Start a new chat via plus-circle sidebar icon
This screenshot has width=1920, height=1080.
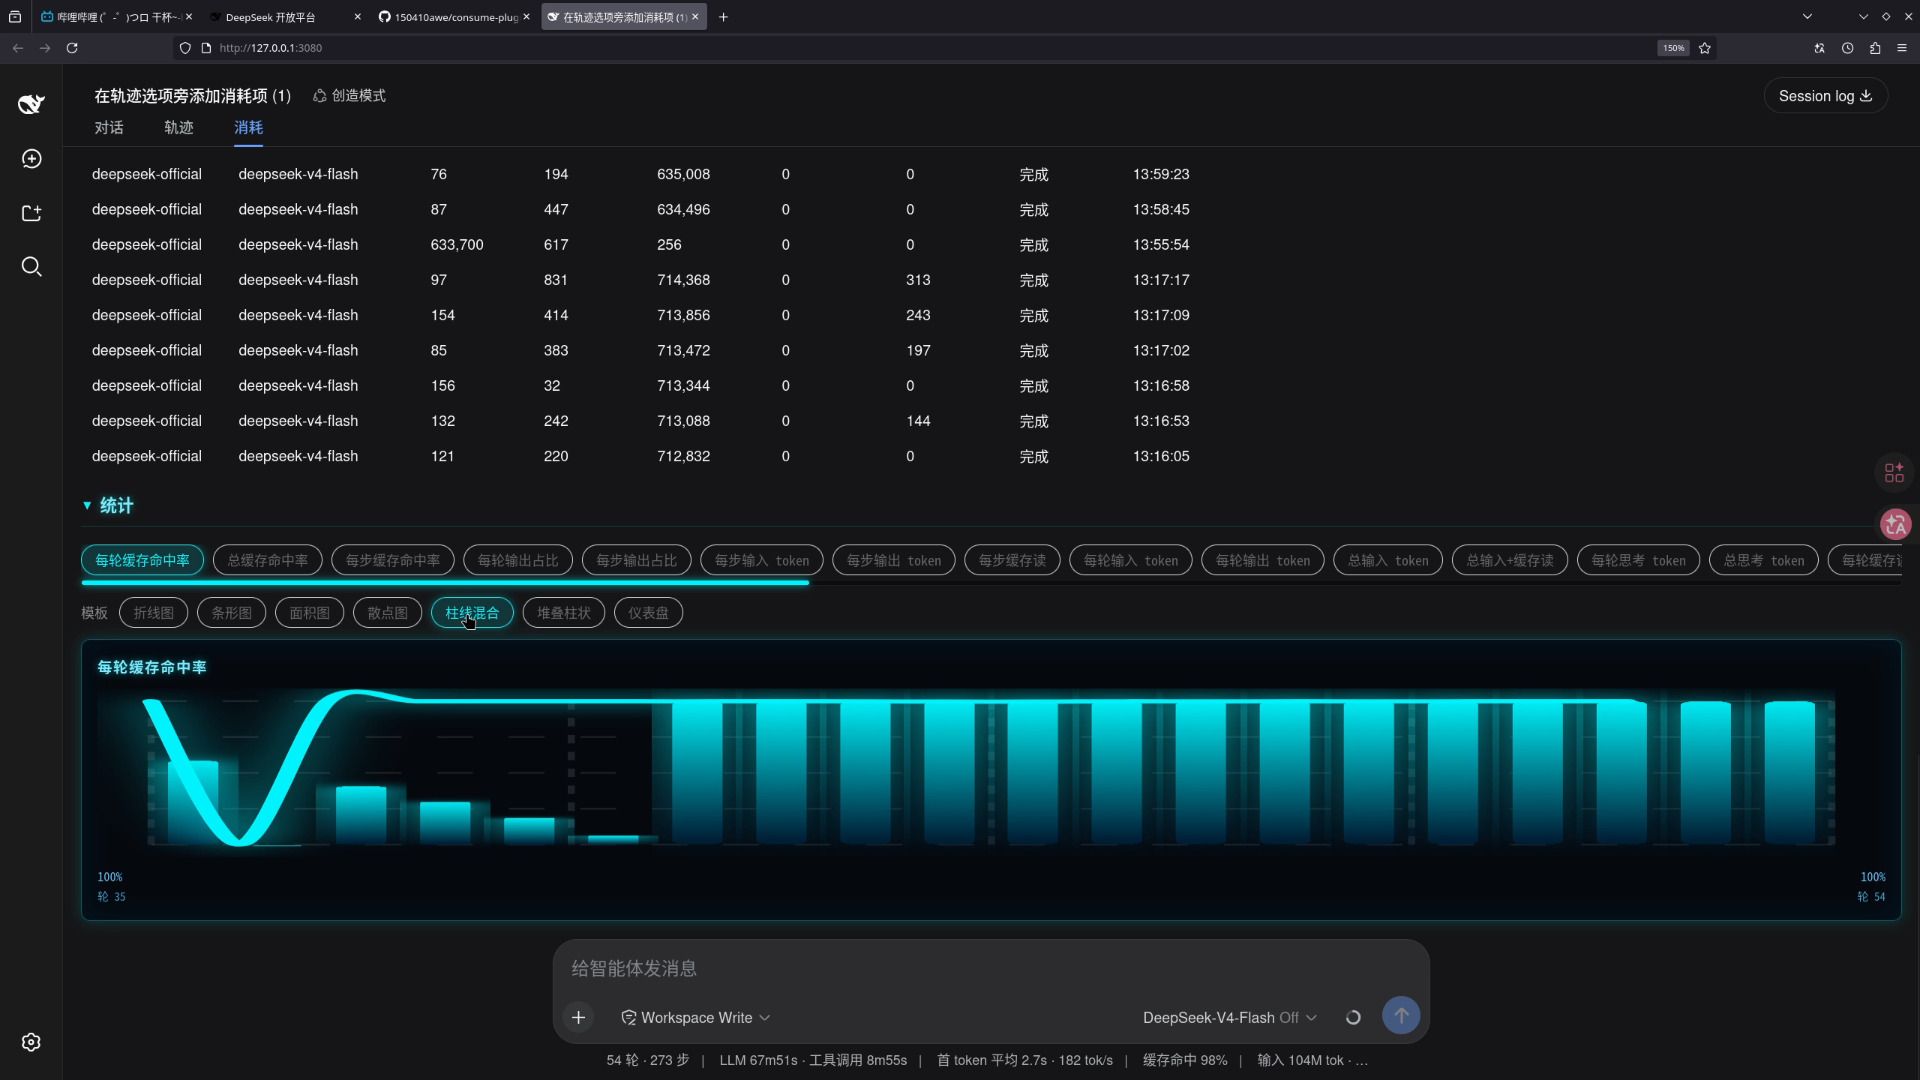click(x=31, y=159)
